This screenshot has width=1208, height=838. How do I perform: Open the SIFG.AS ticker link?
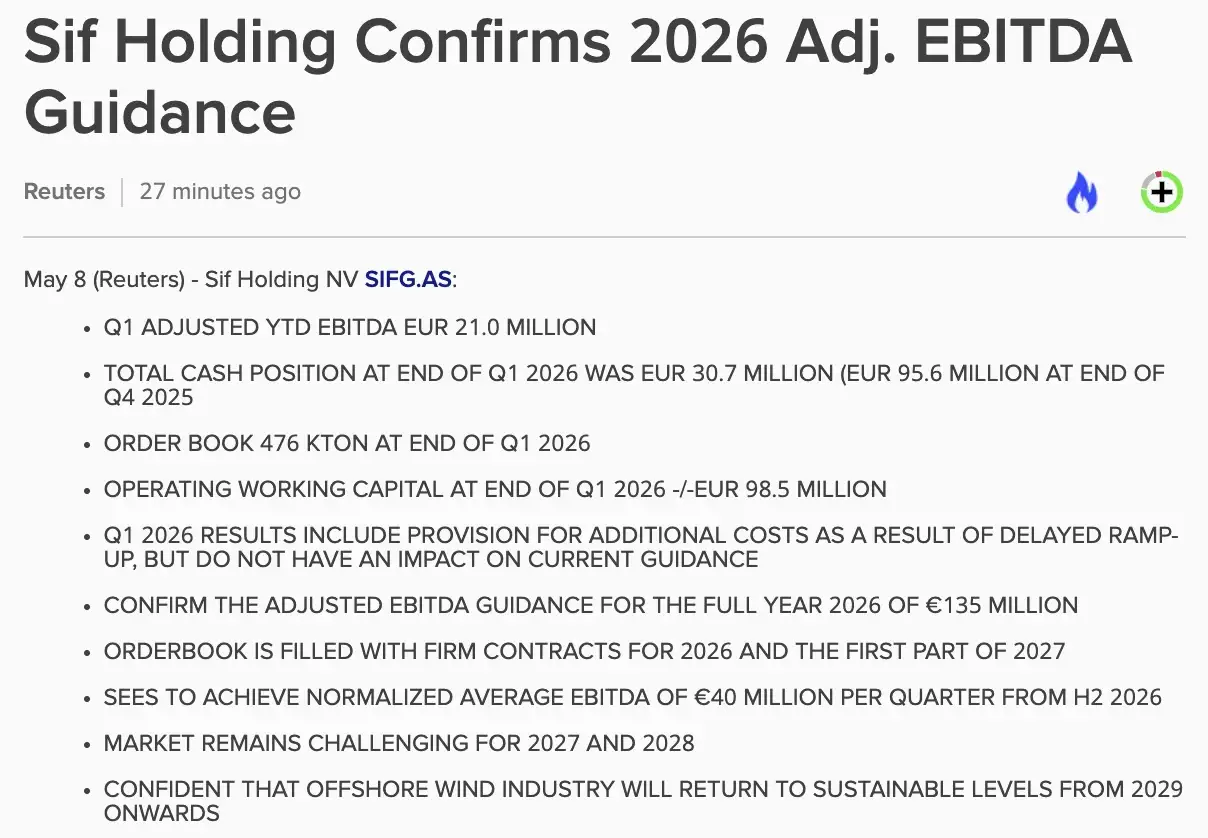tap(408, 279)
